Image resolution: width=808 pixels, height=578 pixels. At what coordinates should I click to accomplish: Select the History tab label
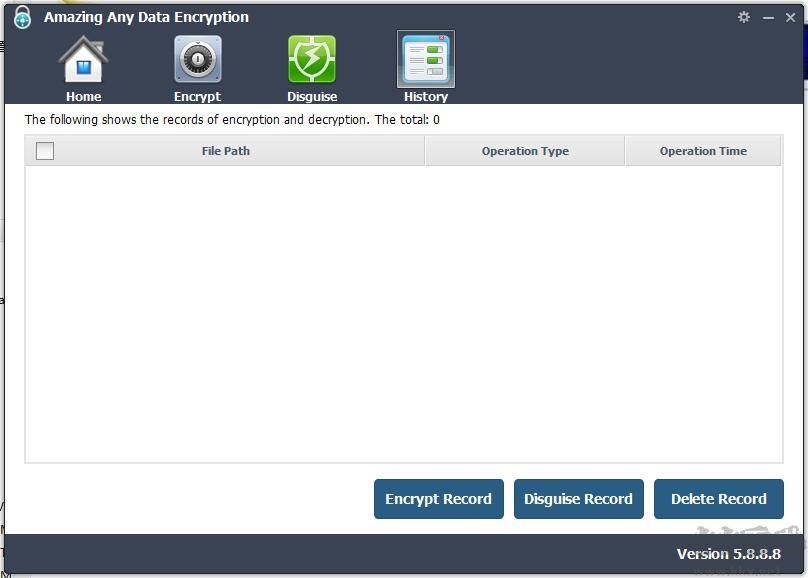(426, 97)
